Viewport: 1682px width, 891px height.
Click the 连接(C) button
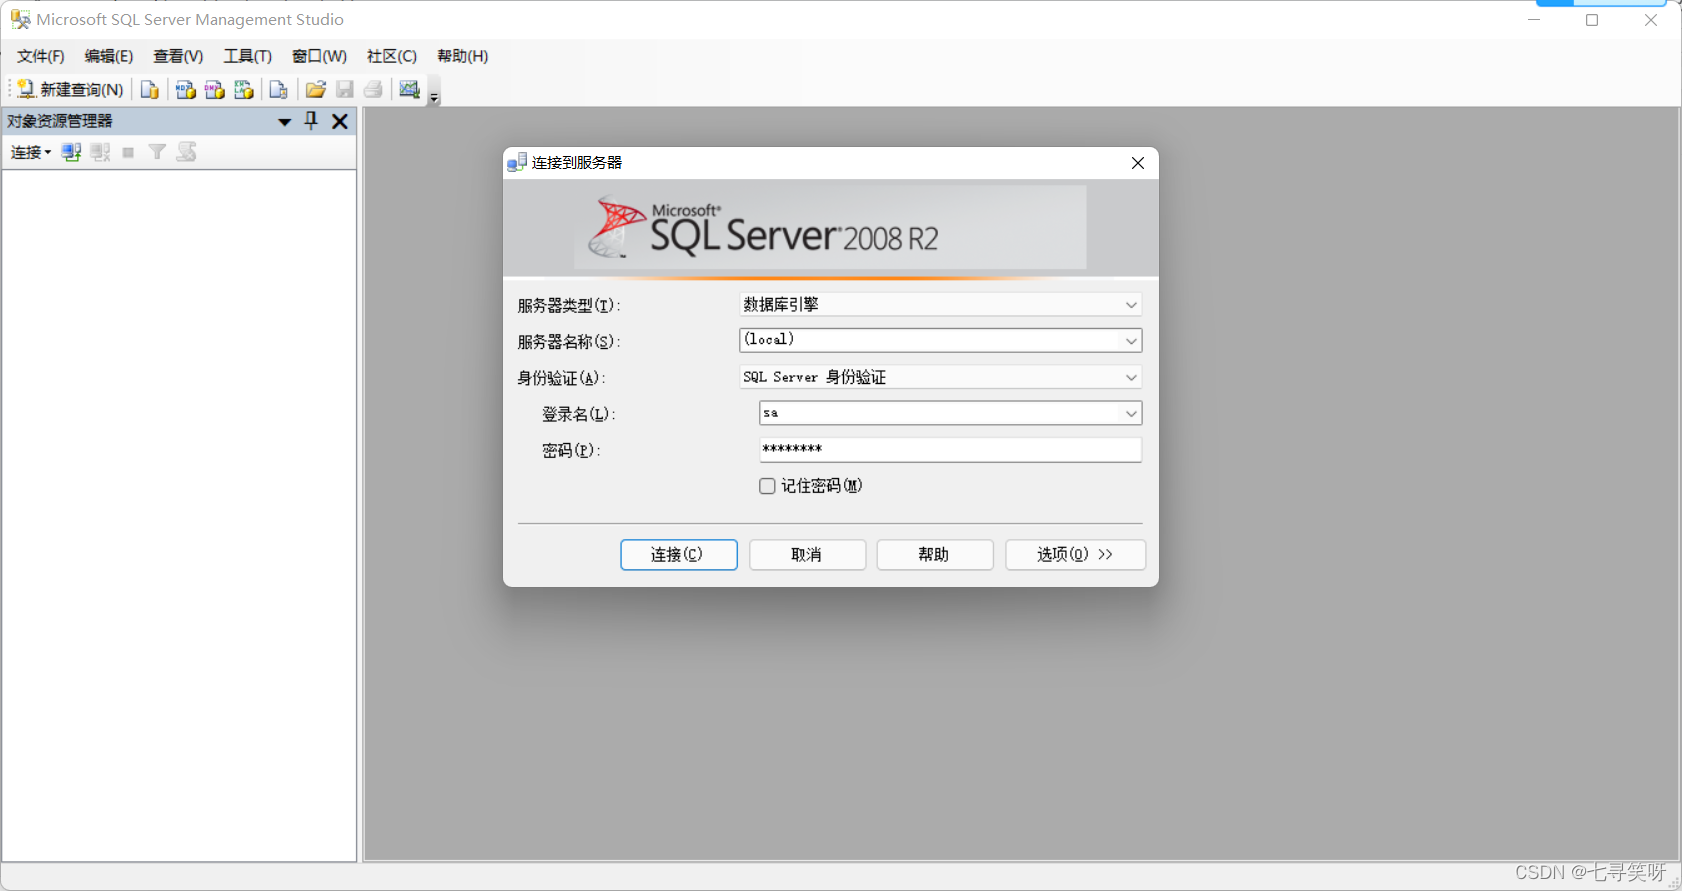click(x=679, y=555)
